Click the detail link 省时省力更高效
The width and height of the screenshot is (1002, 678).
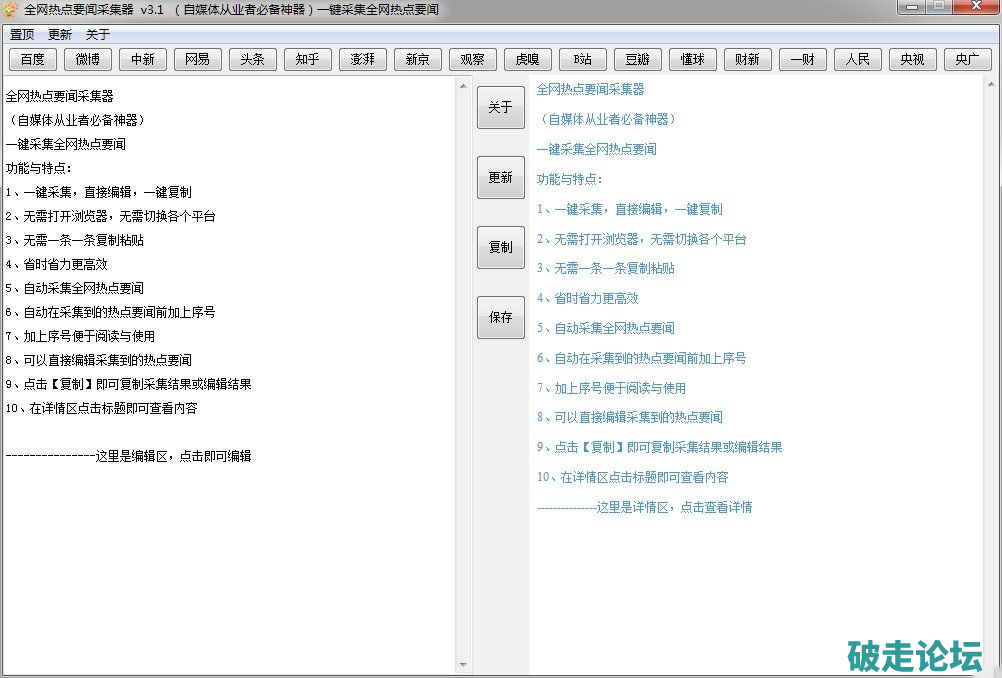(587, 298)
